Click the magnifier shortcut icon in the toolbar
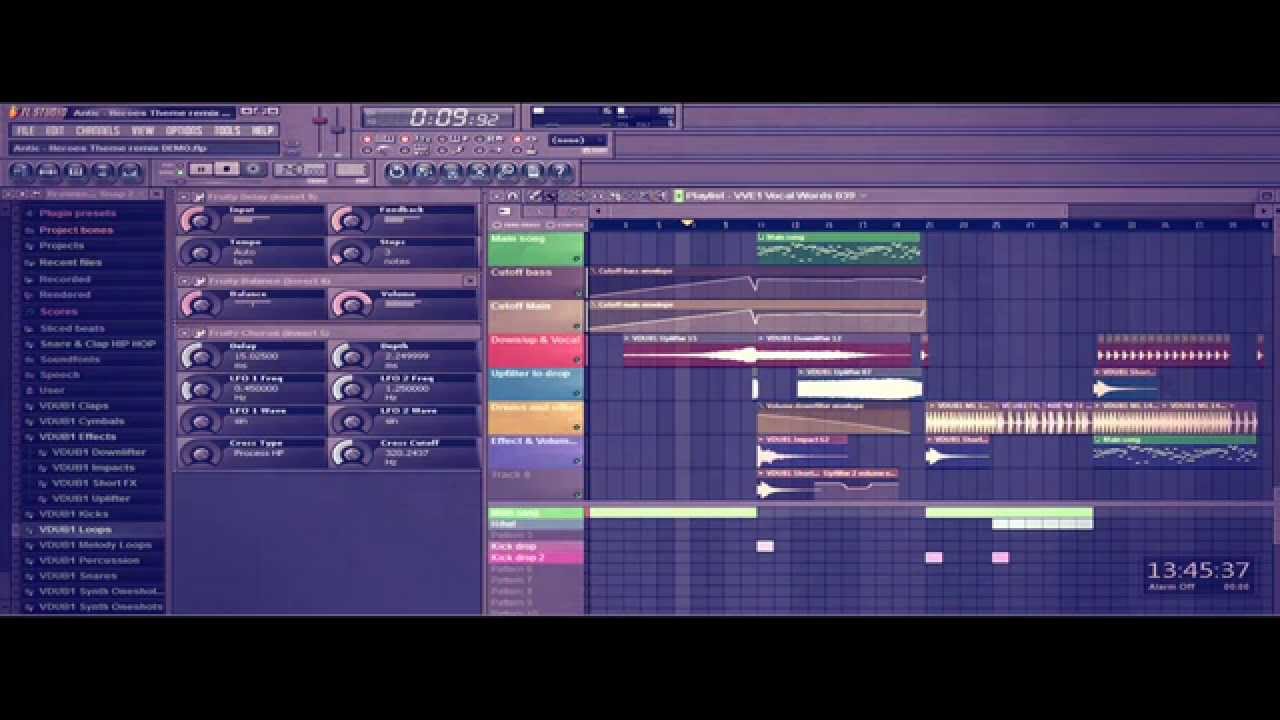This screenshot has width=1280, height=720. [x=506, y=172]
